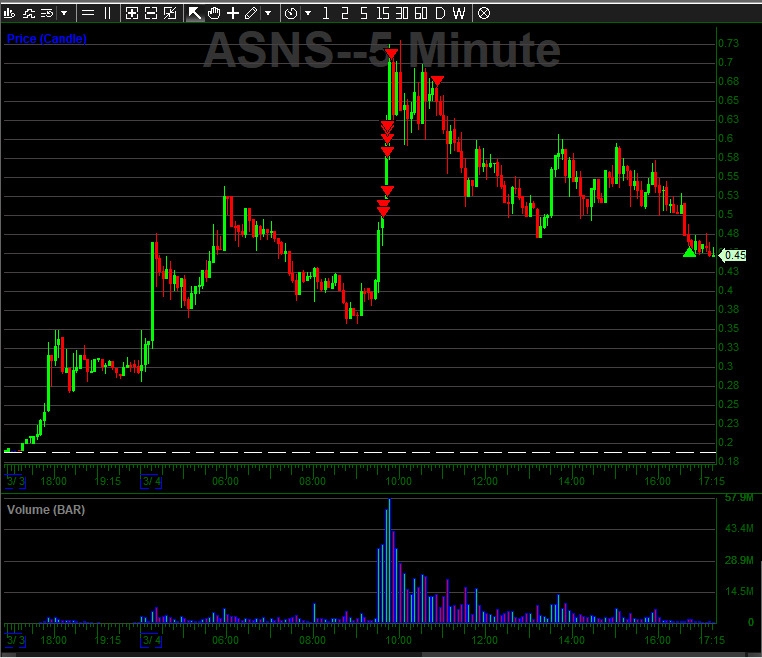762x658 pixels.
Task: Switch to 2 minute timeframe
Action: pyautogui.click(x=345, y=13)
